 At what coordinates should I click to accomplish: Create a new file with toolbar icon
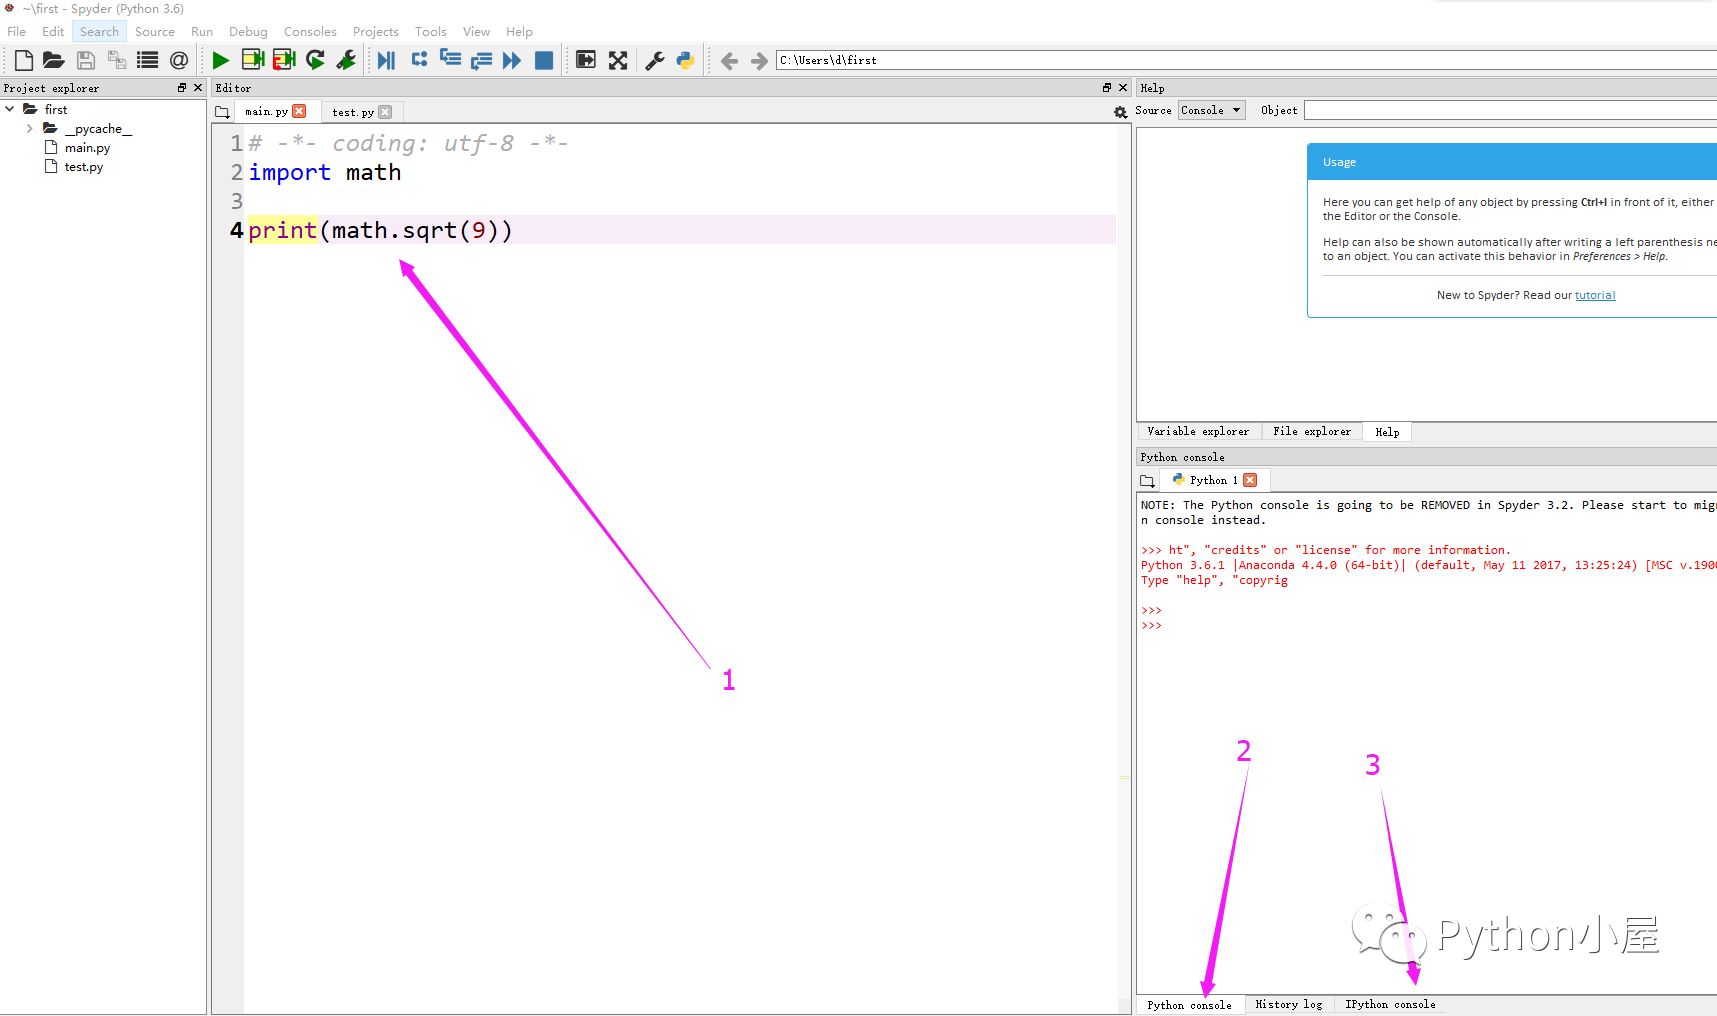(x=24, y=60)
